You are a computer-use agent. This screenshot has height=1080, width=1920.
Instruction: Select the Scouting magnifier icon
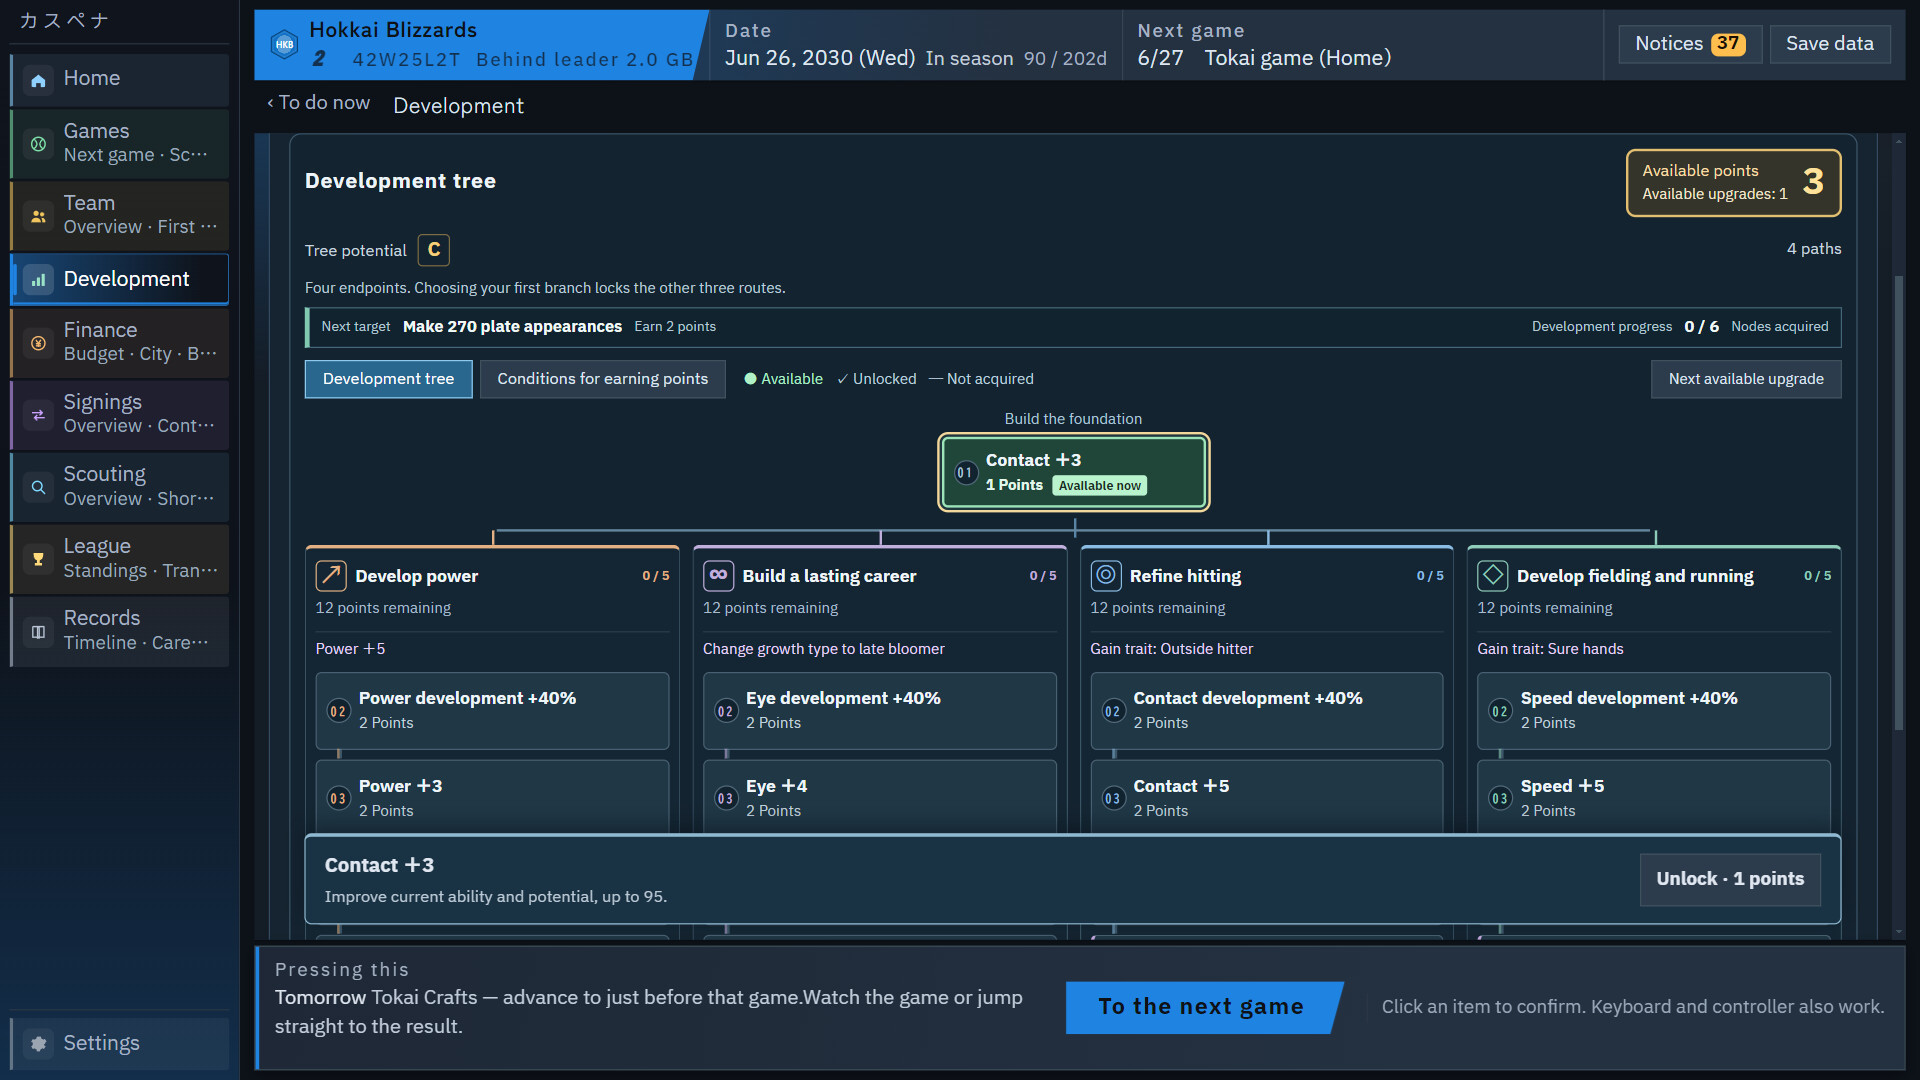[x=38, y=487]
